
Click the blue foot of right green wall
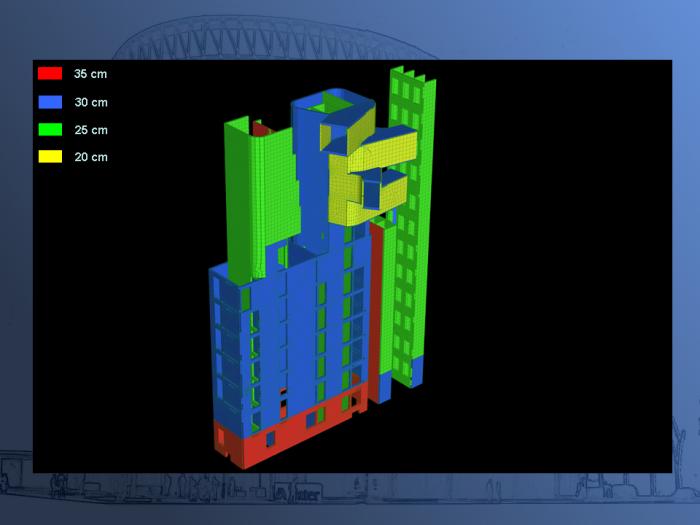tap(414, 370)
